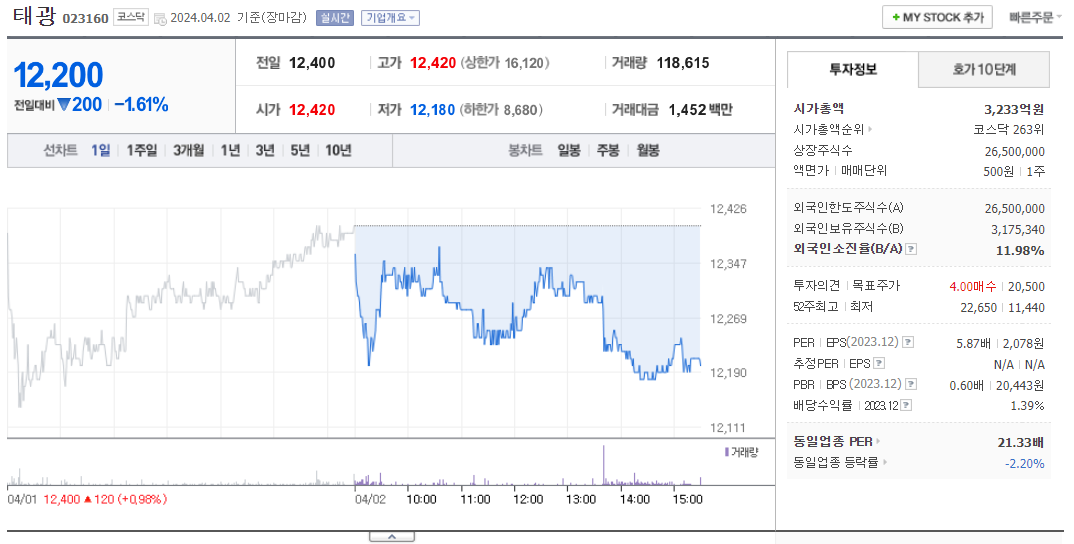The image size is (1074, 544).
Task: Click the 외국인보유주식수 value 3,175,340
Action: coord(1018,230)
